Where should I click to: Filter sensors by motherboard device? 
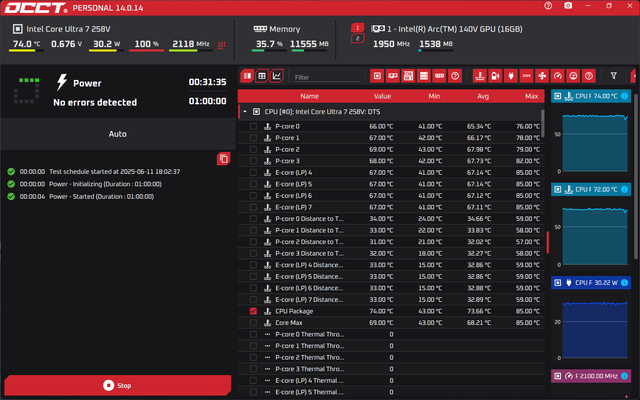tap(408, 76)
